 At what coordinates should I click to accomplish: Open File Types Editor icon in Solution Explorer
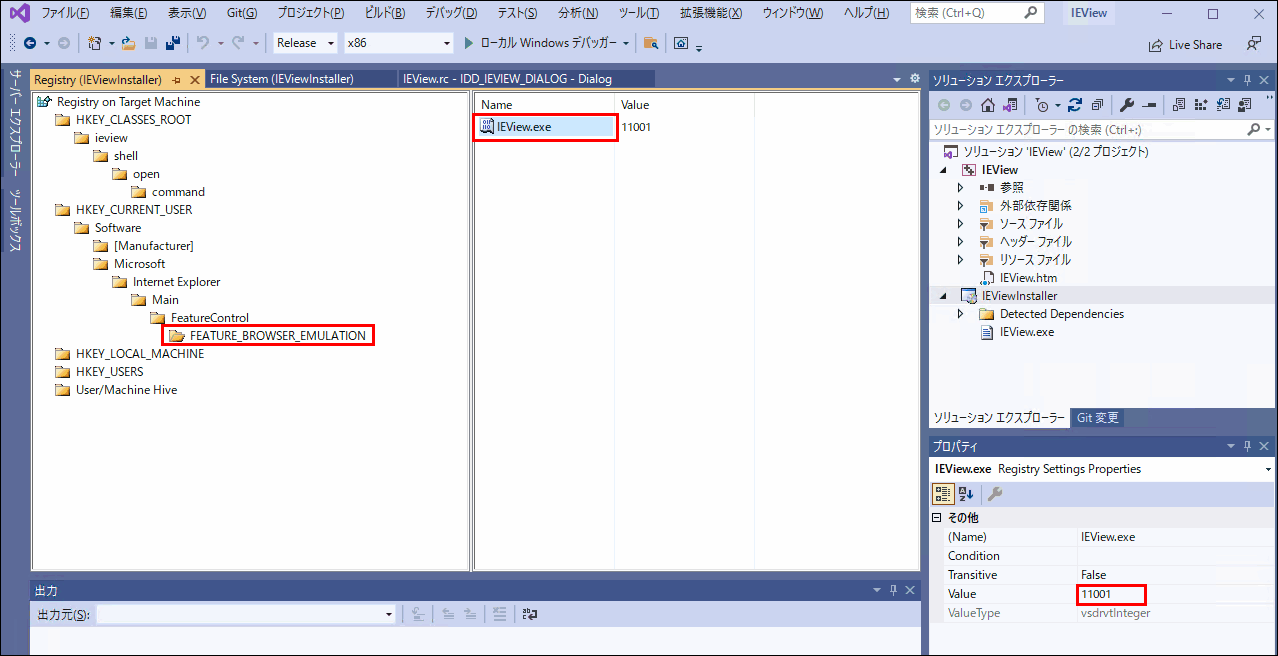[1223, 105]
